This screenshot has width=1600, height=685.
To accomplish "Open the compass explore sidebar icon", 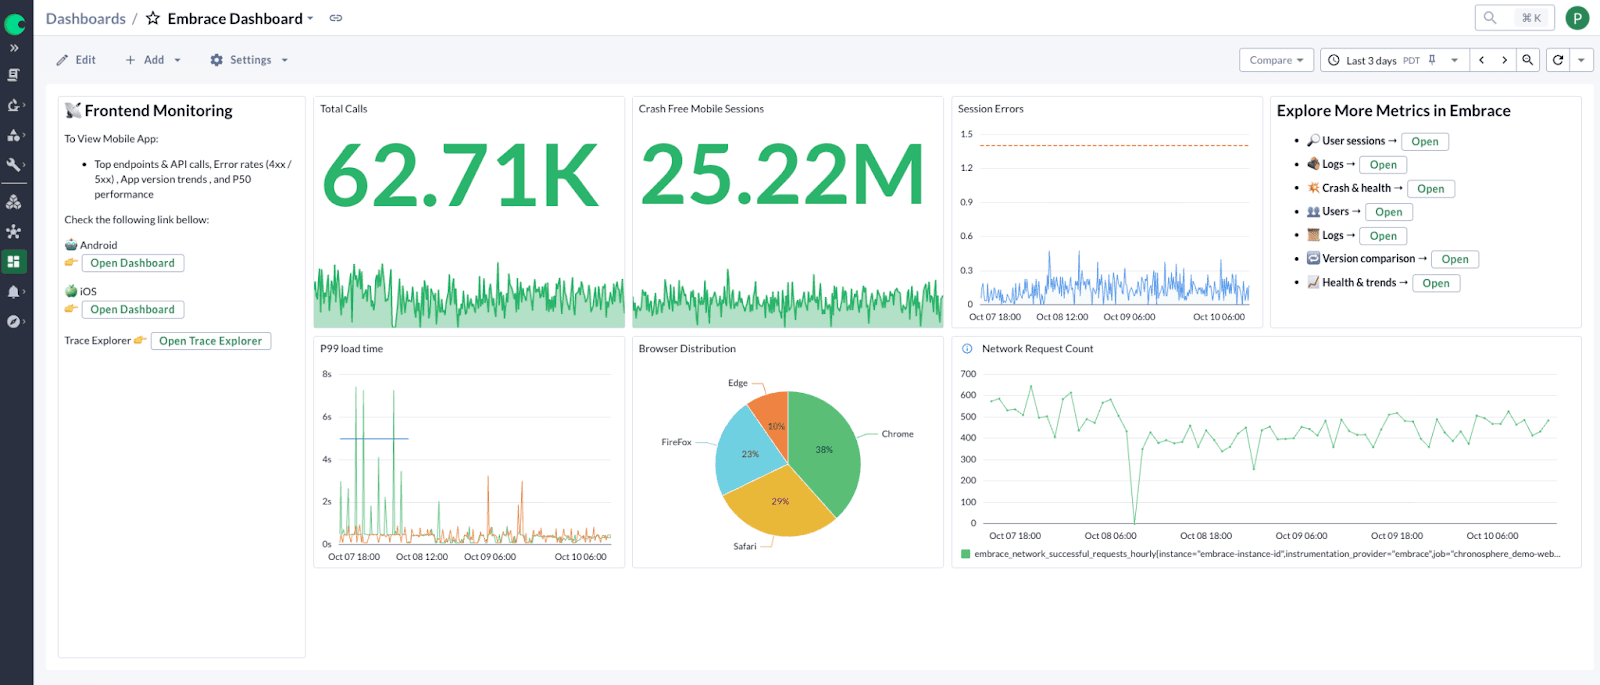I will coord(14,322).
